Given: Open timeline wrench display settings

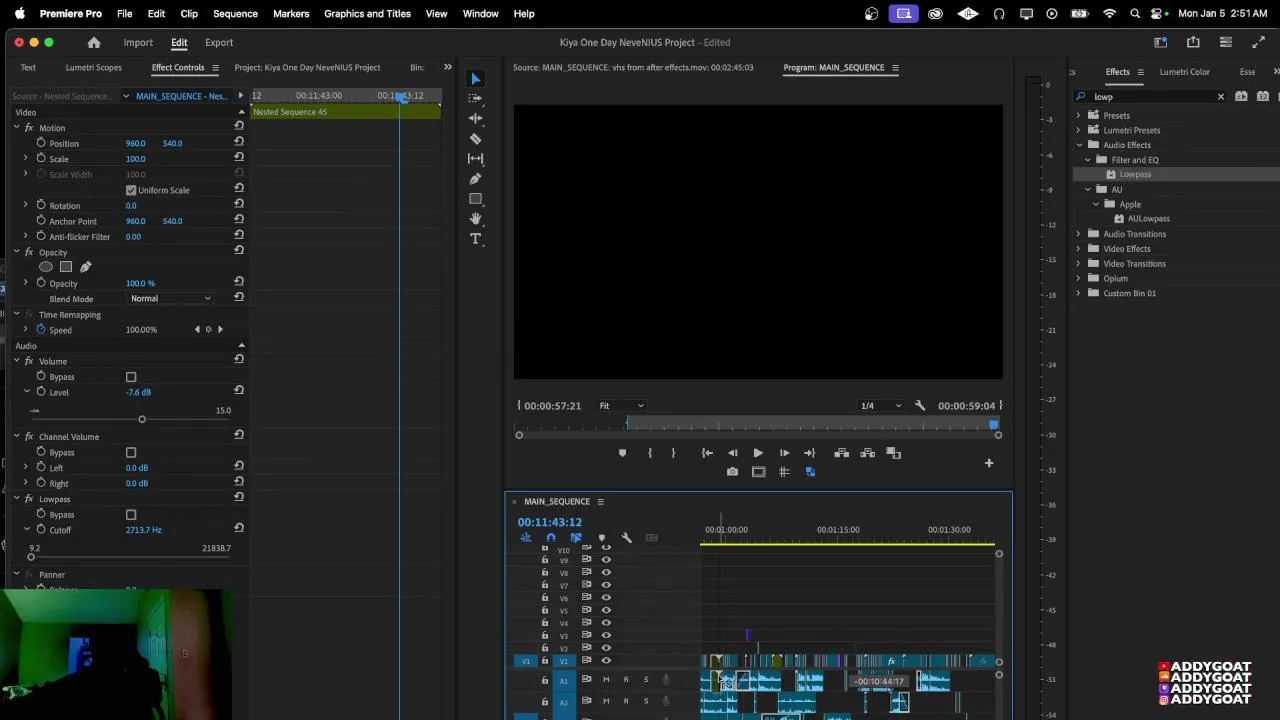Looking at the screenshot, I should click(626, 538).
